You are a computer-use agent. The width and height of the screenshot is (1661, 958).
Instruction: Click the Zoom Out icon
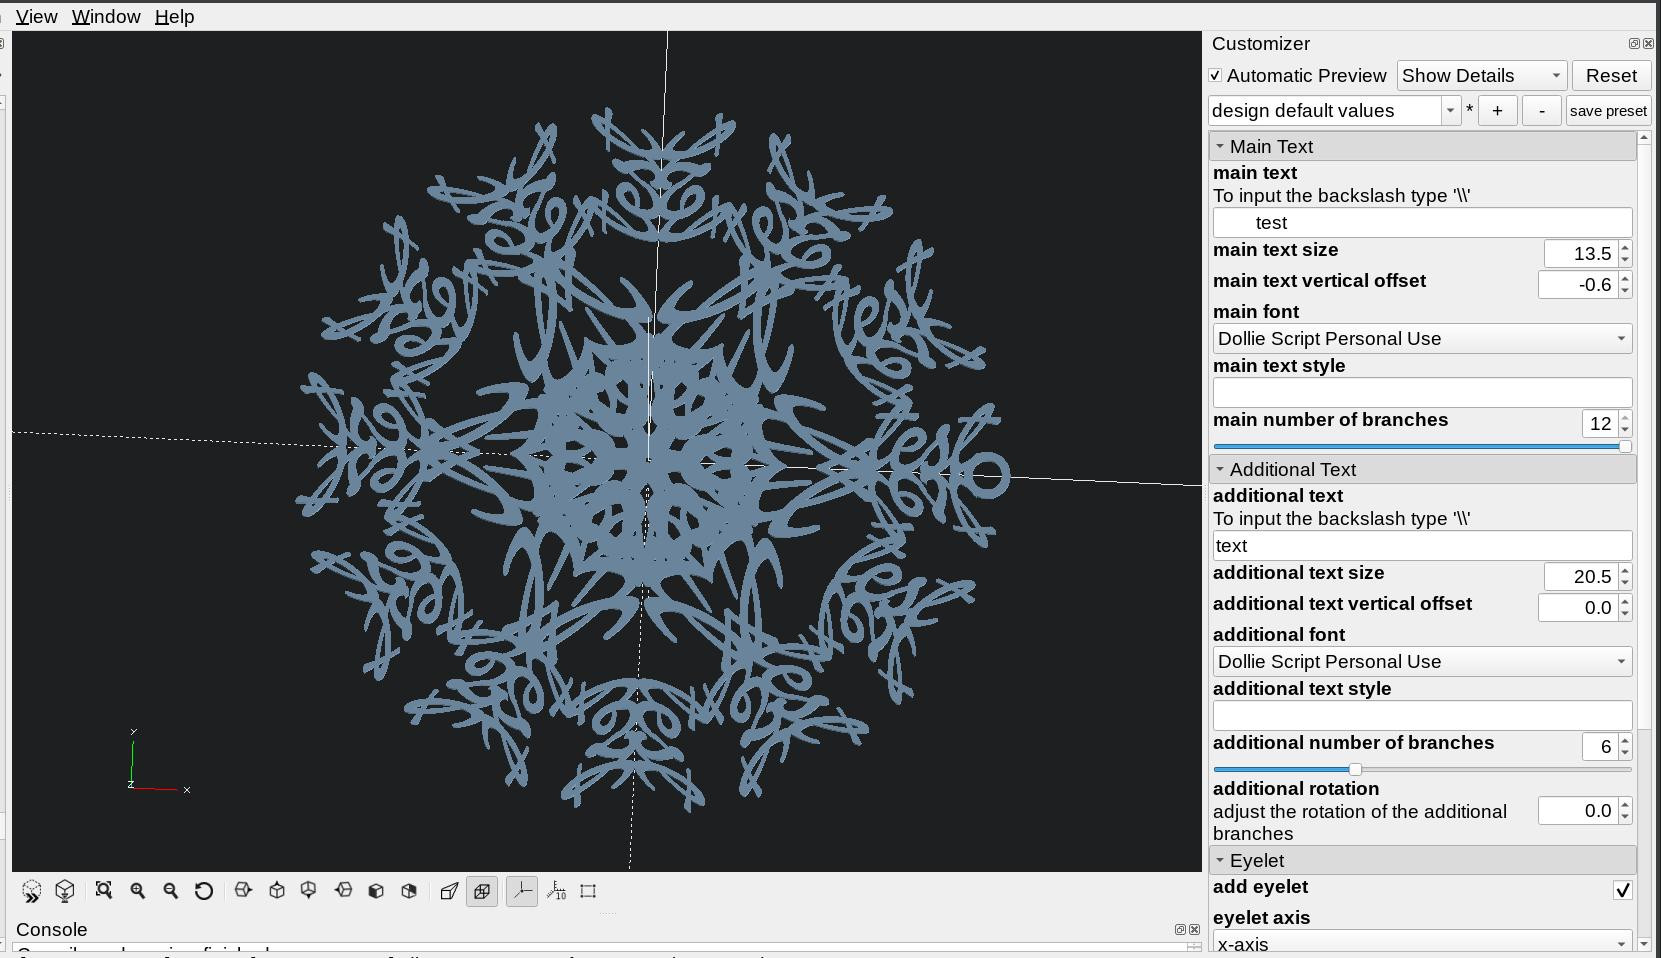(171, 891)
